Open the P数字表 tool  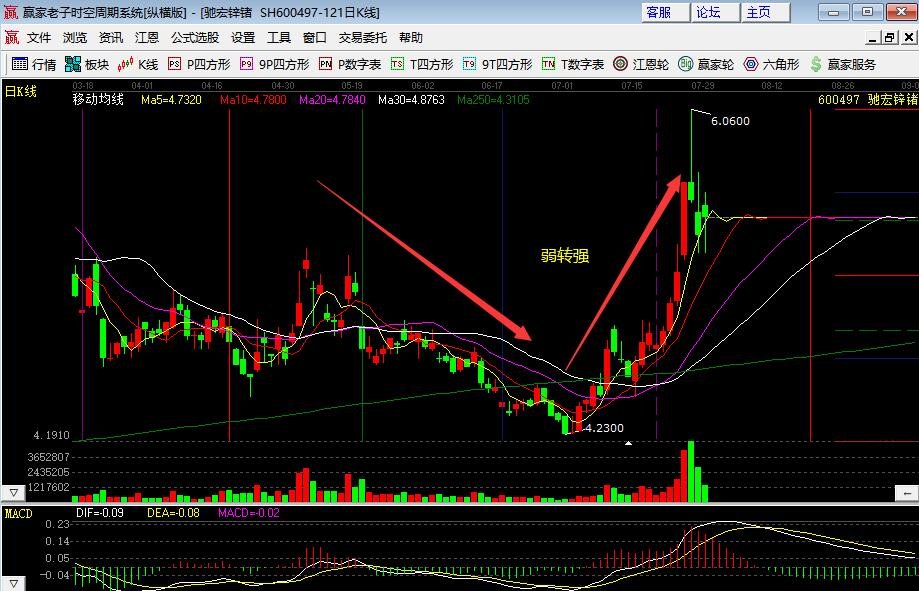click(x=350, y=64)
